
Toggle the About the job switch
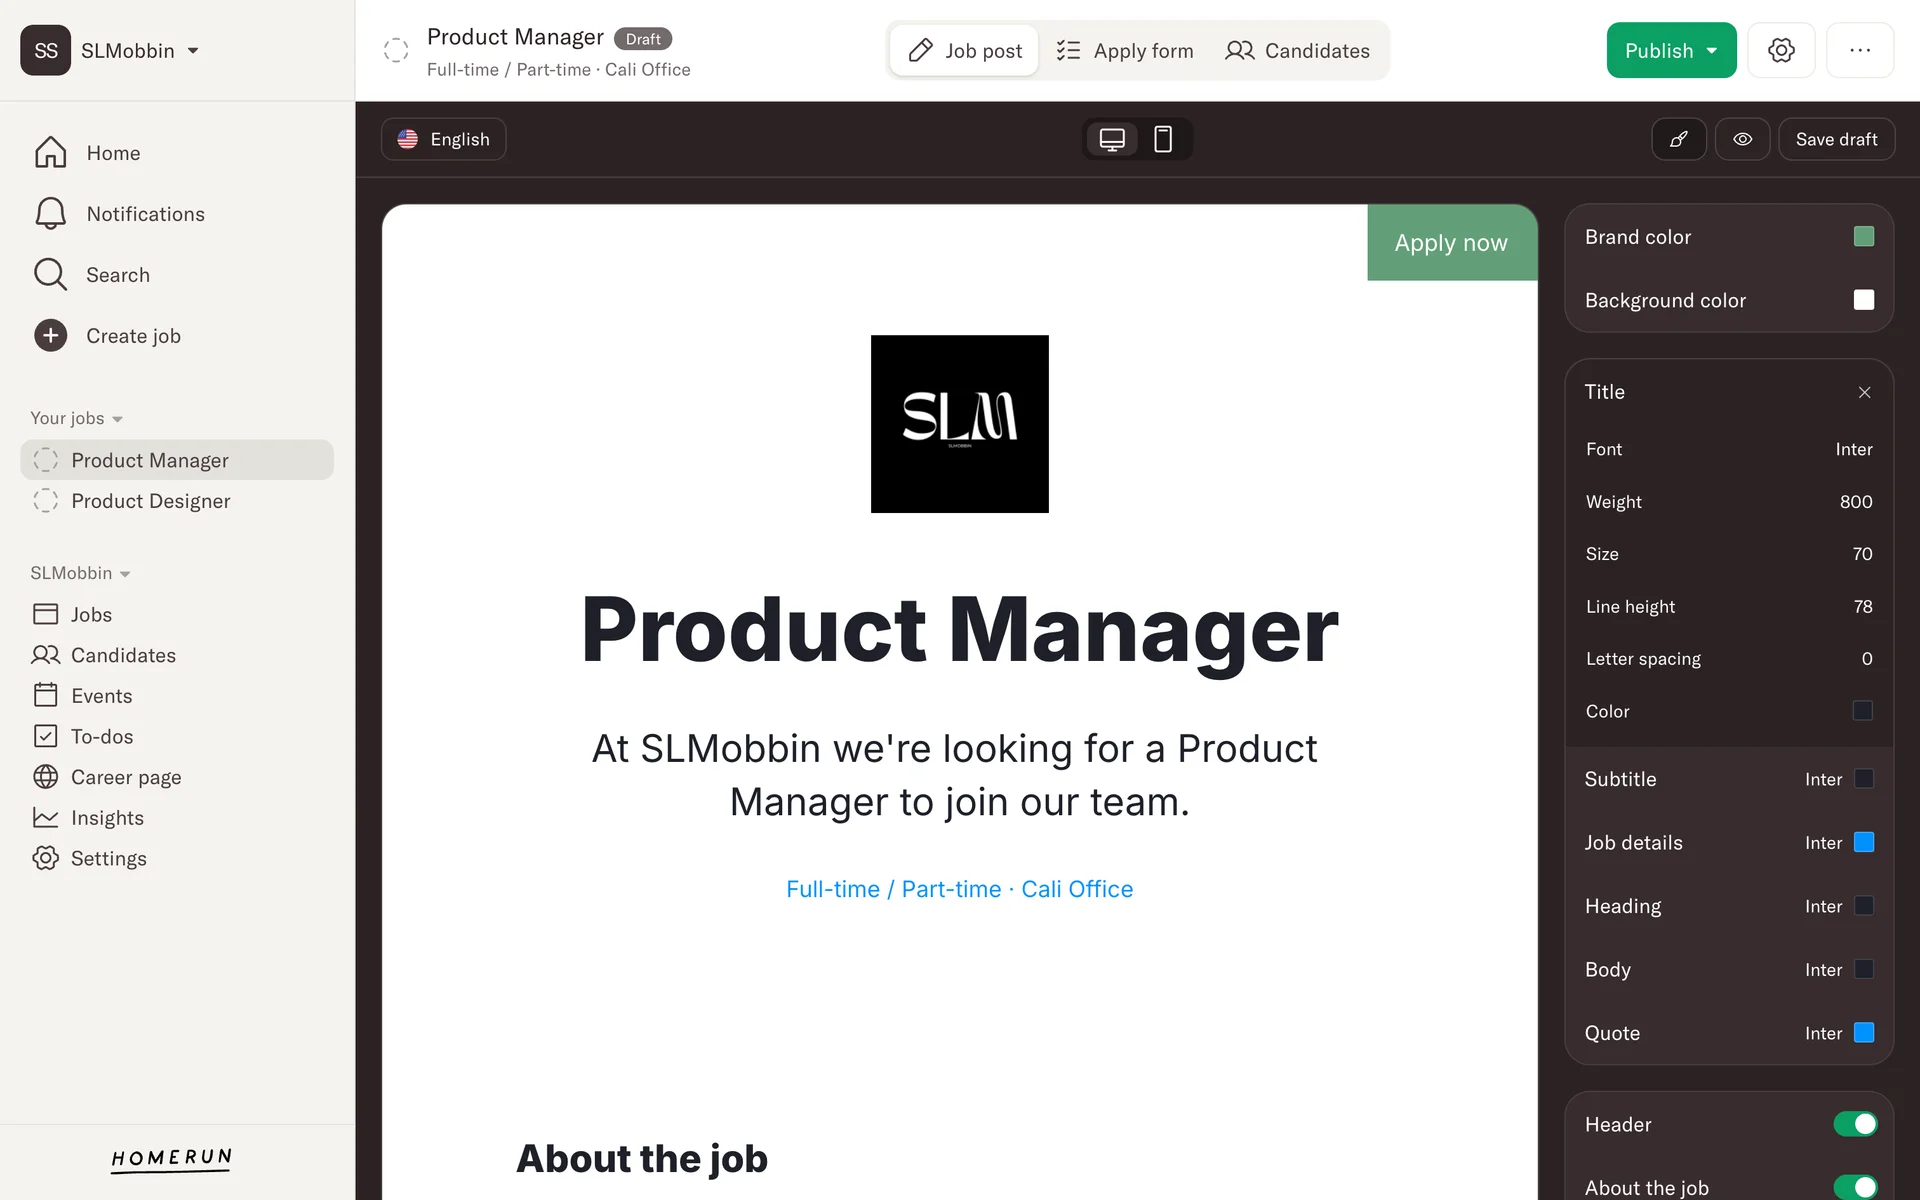1855,1187
